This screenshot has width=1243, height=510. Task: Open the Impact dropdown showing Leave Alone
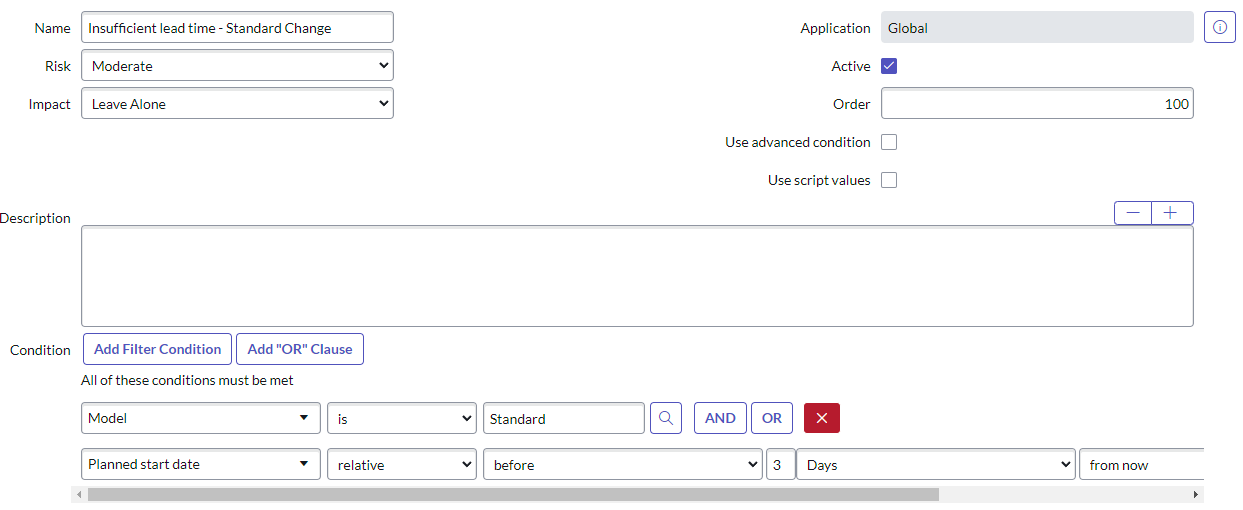click(237, 104)
